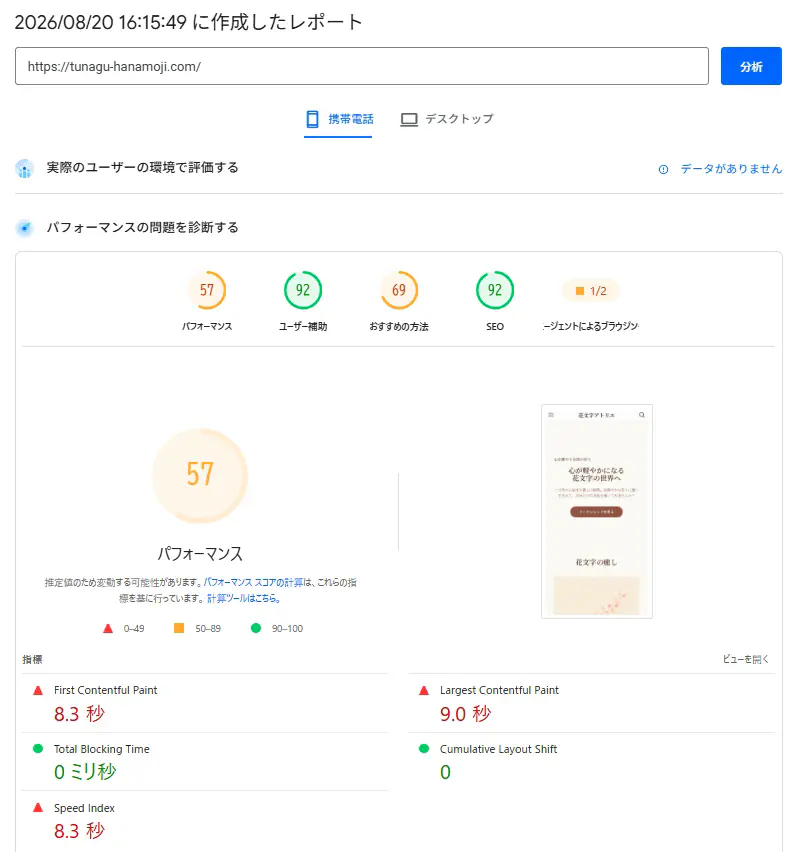Click the 0 ミリ秒 value

(x=85, y=772)
